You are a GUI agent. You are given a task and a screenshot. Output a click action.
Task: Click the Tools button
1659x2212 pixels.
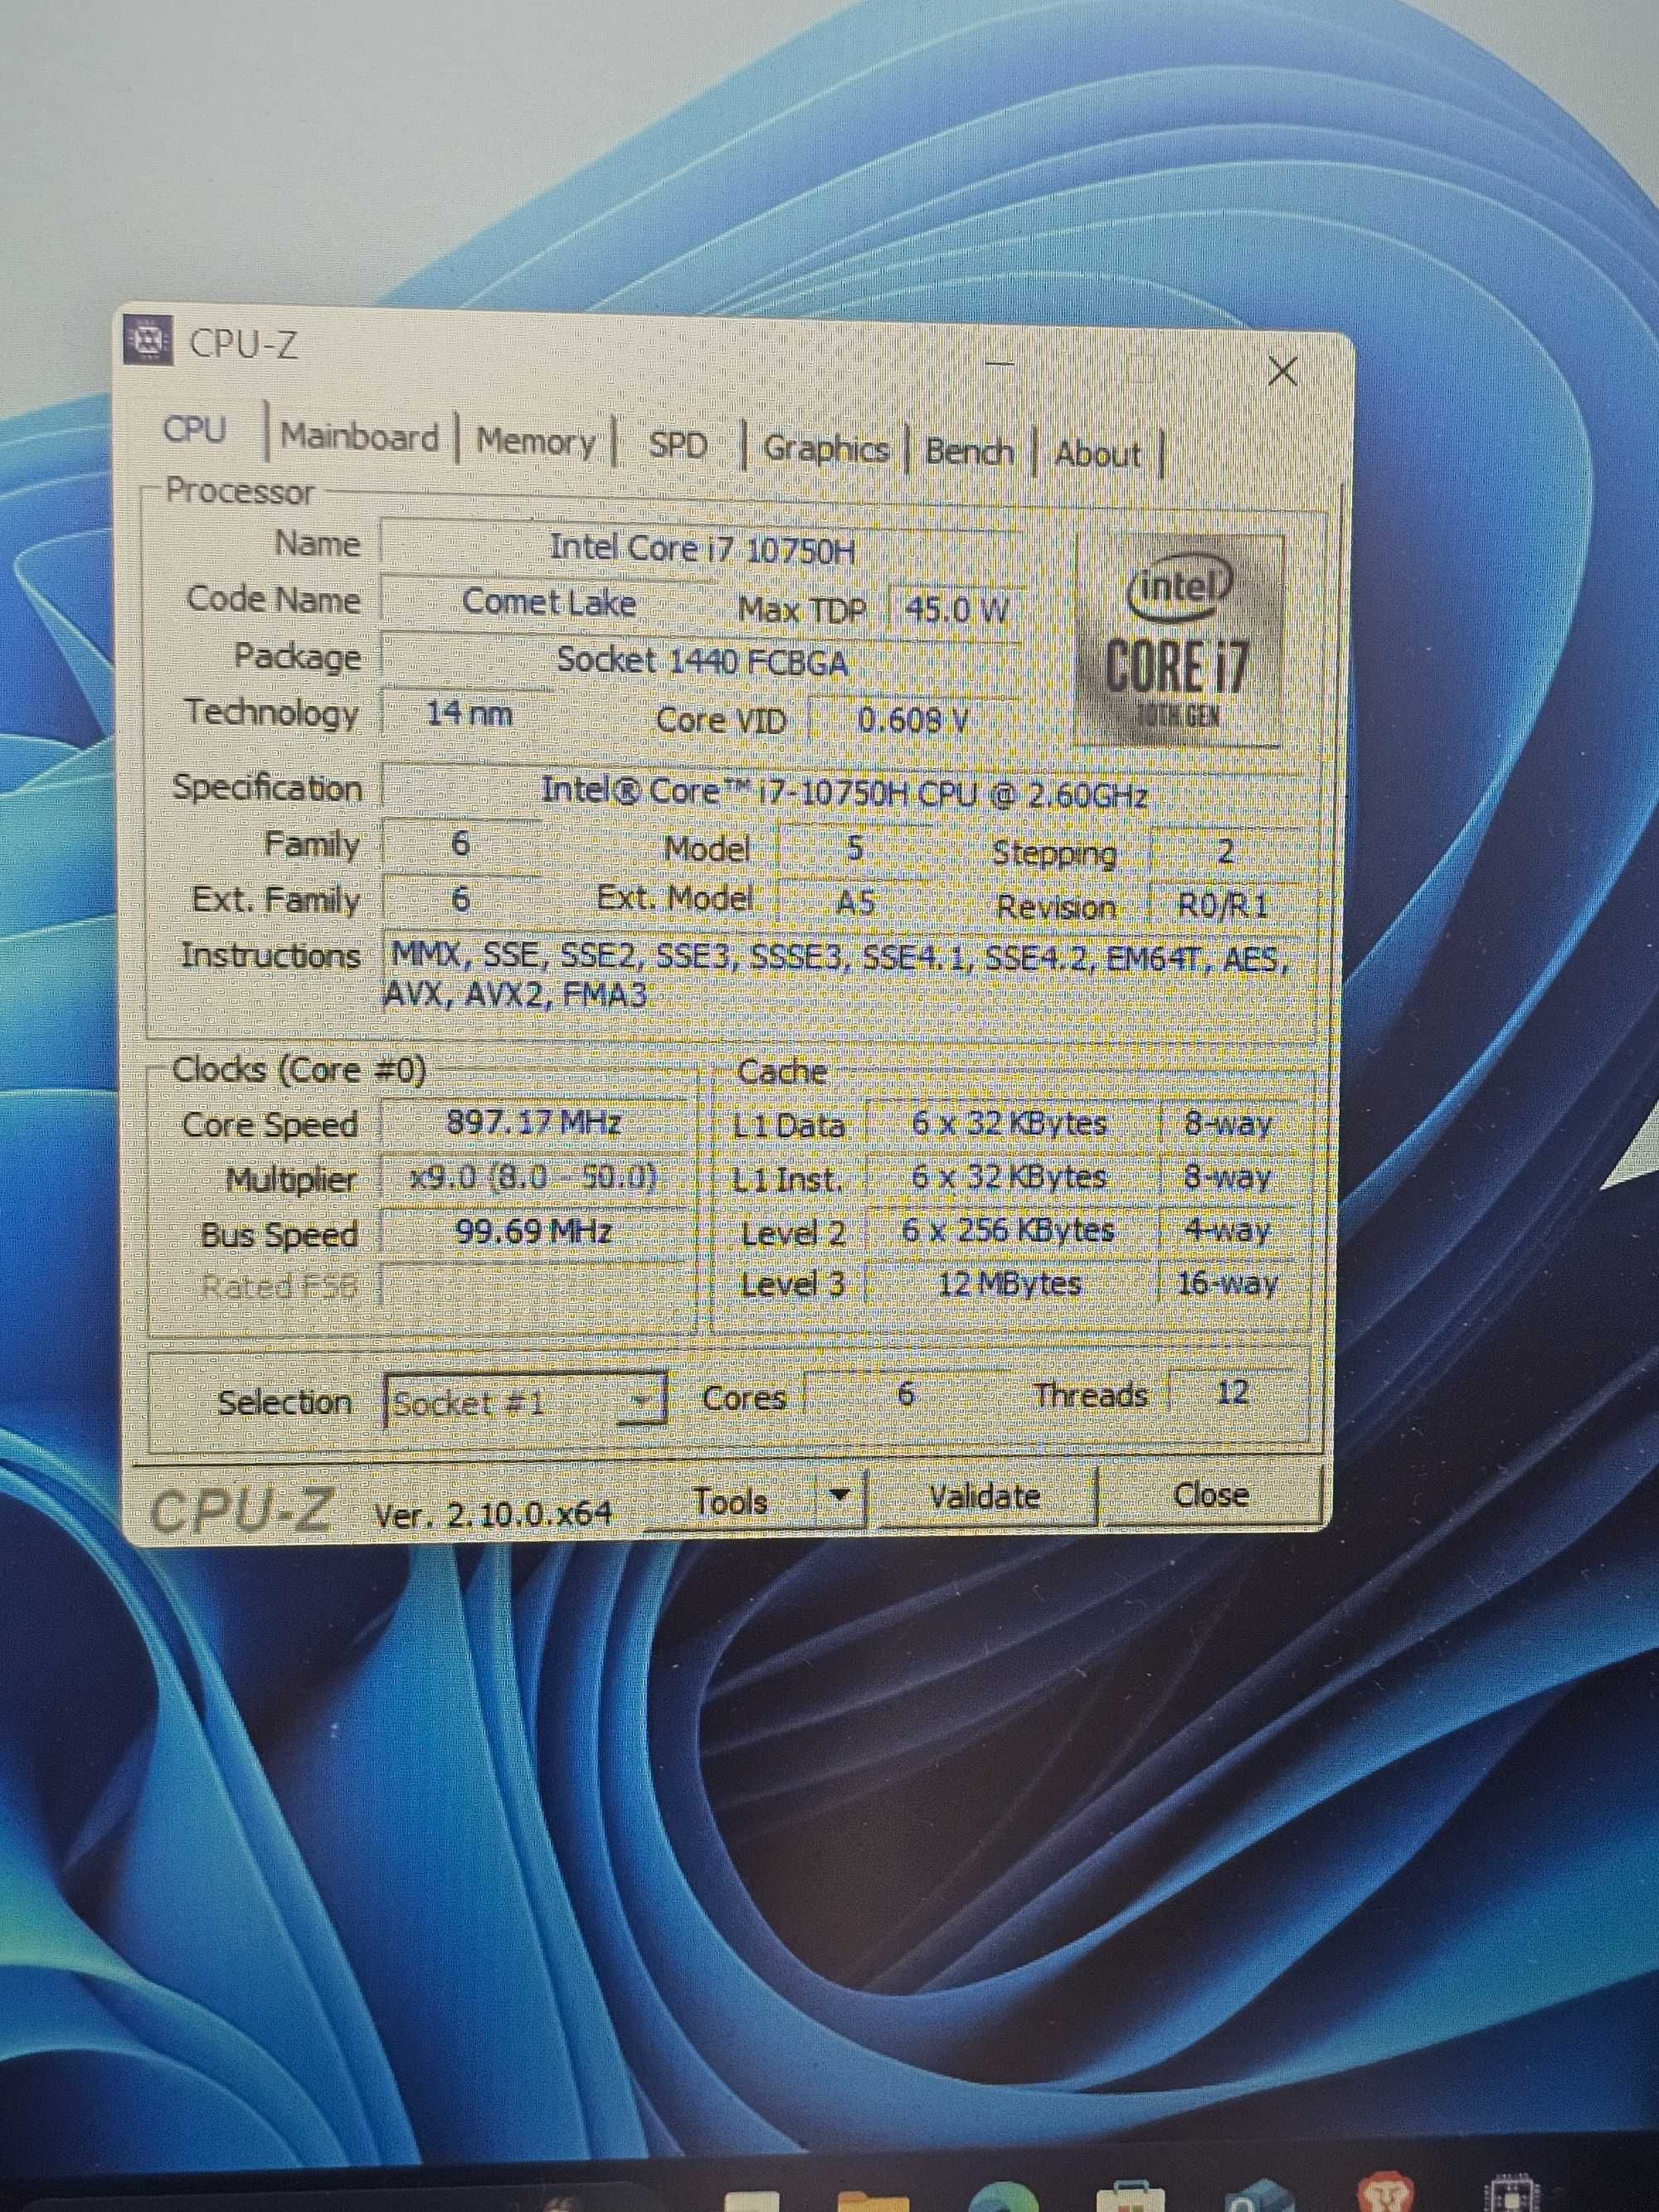731,1501
